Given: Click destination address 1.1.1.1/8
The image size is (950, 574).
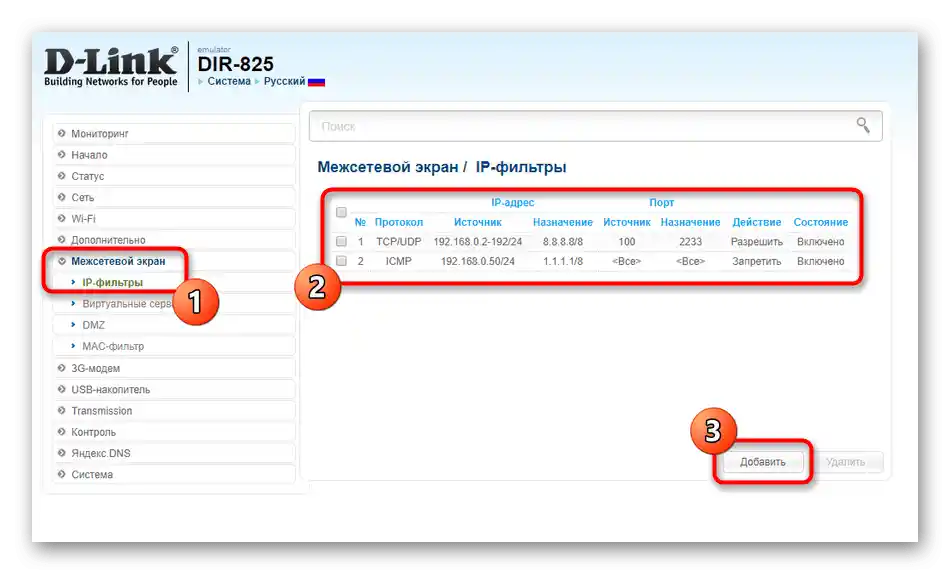Looking at the screenshot, I should 563,261.
